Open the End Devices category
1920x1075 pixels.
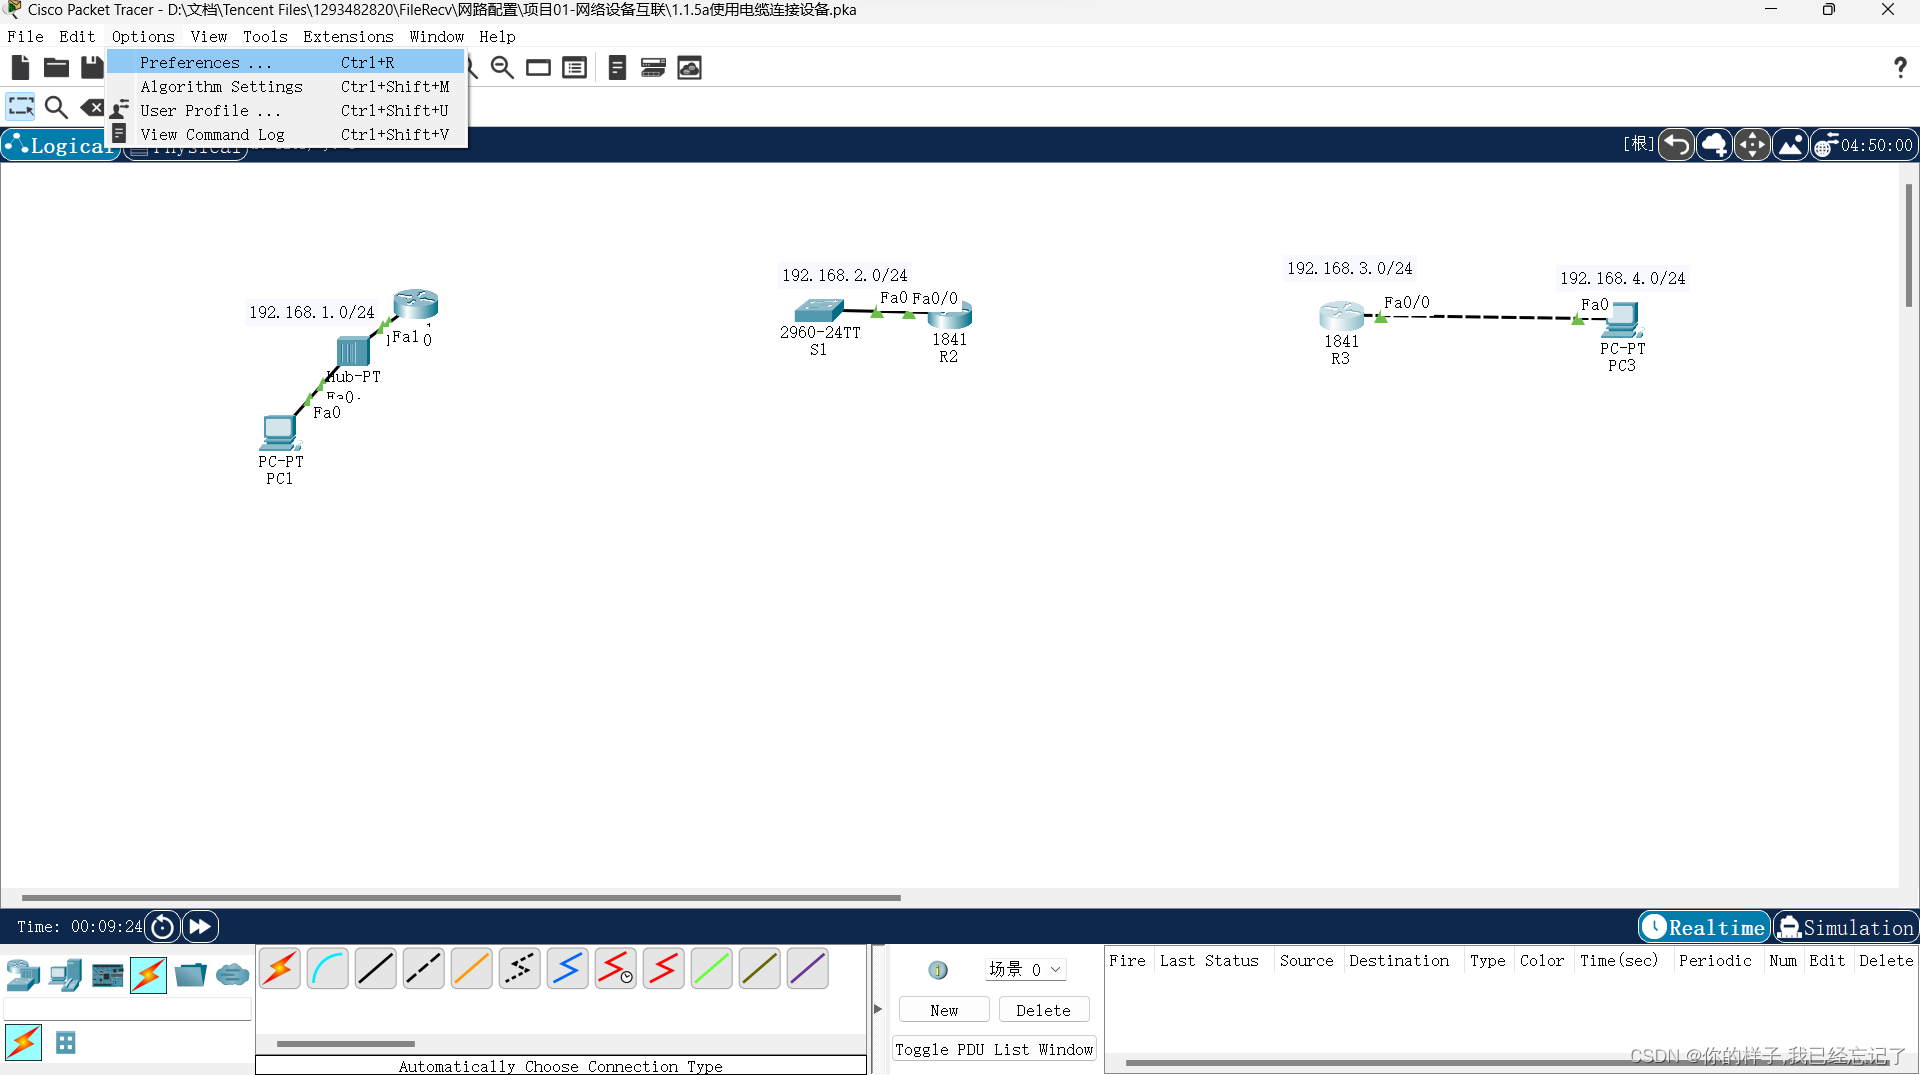point(65,975)
